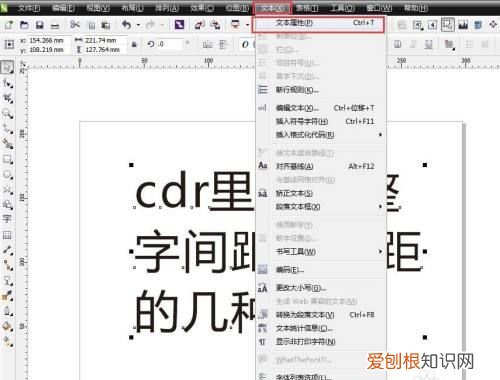Click the Export icon
The image size is (500, 380).
[x=215, y=25]
